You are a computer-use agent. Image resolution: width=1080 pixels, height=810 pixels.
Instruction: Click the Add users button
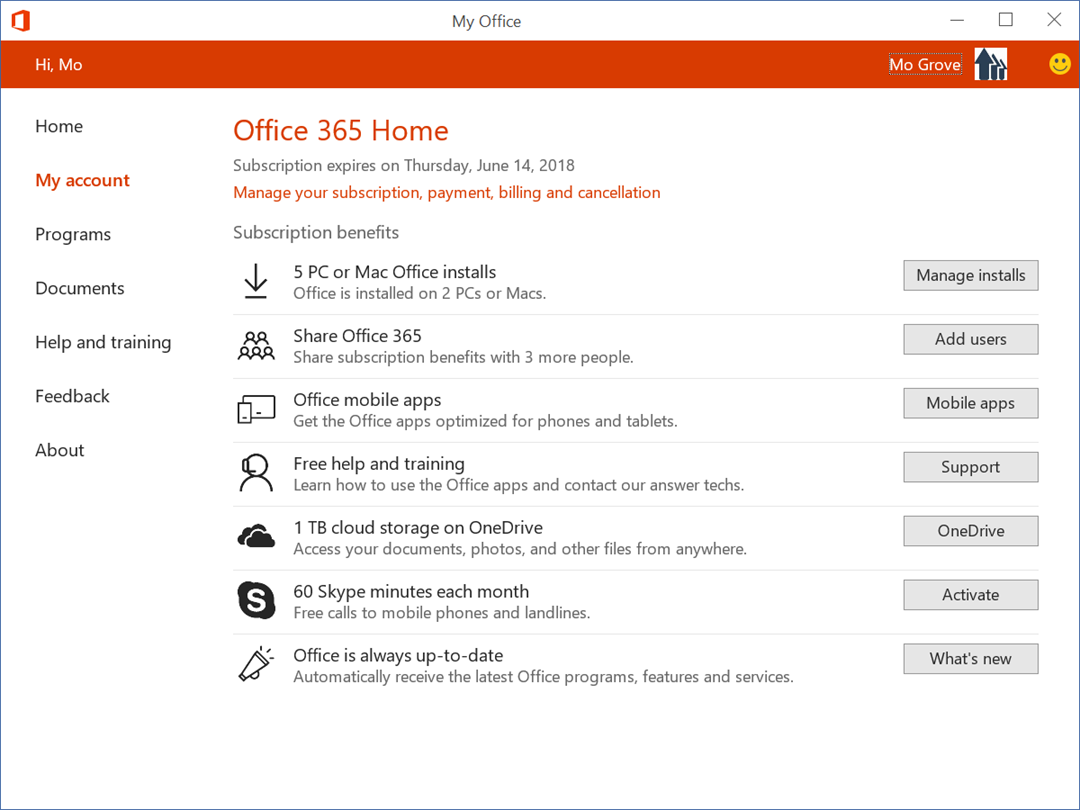coord(970,339)
